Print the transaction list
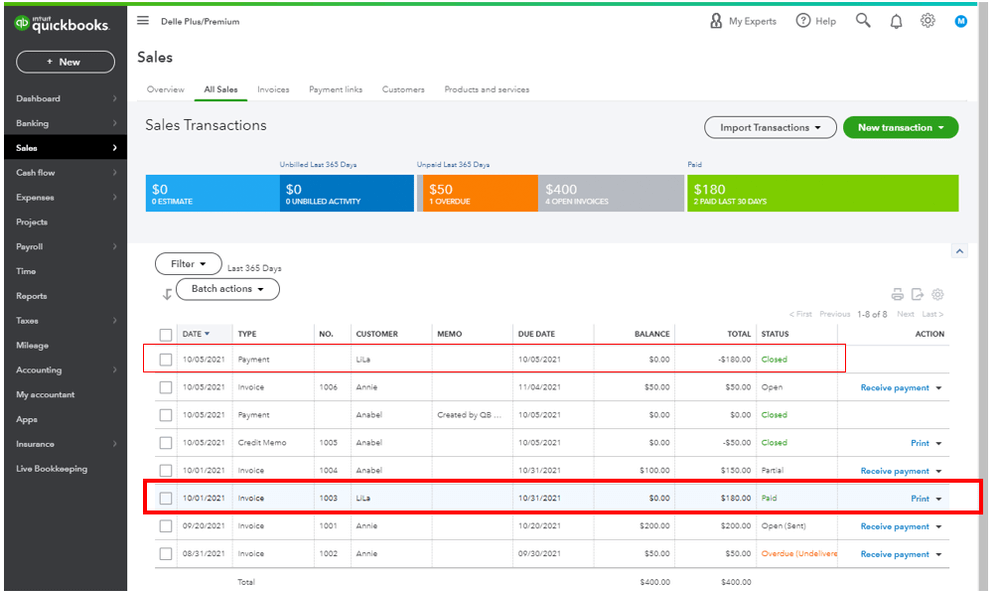The width and height of the screenshot is (998, 592). 897,294
